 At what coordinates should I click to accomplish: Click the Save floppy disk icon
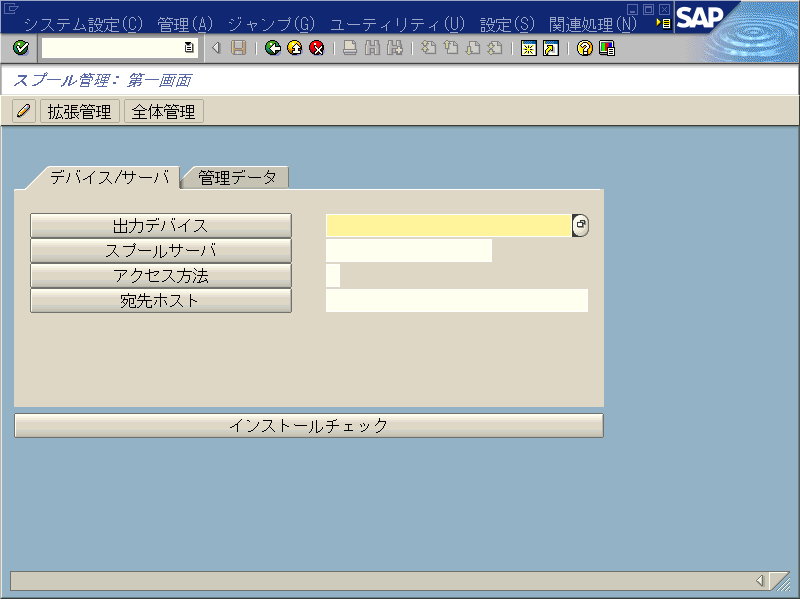point(238,48)
